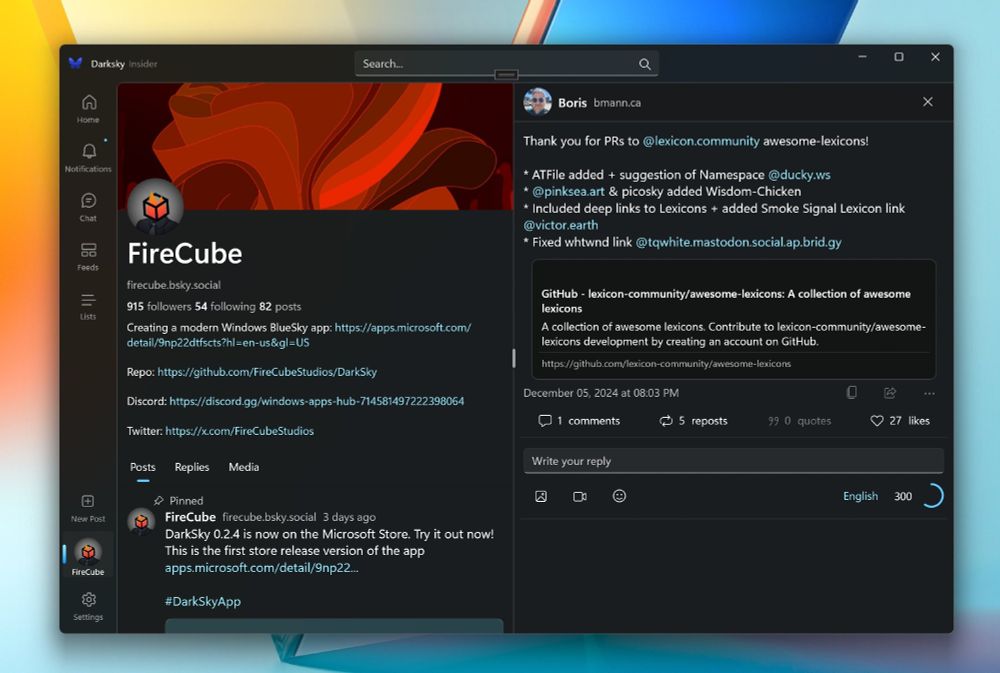Click the red profile banner image
This screenshot has width=1000, height=673.
[x=316, y=145]
